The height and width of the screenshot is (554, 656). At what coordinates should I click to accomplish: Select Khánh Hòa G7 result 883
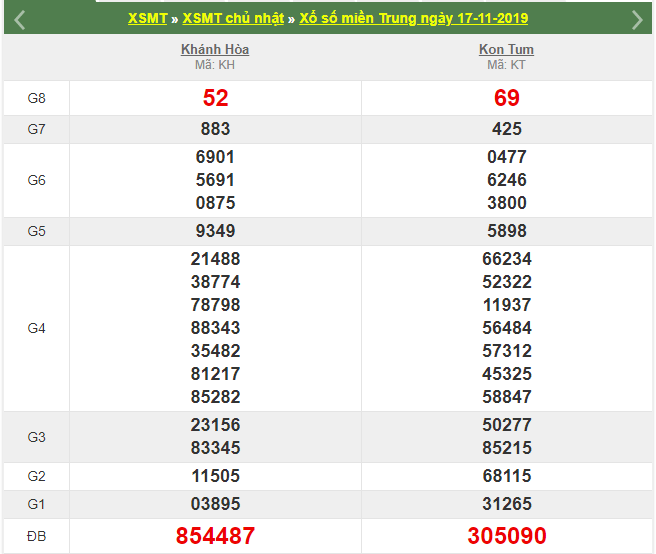click(215, 129)
